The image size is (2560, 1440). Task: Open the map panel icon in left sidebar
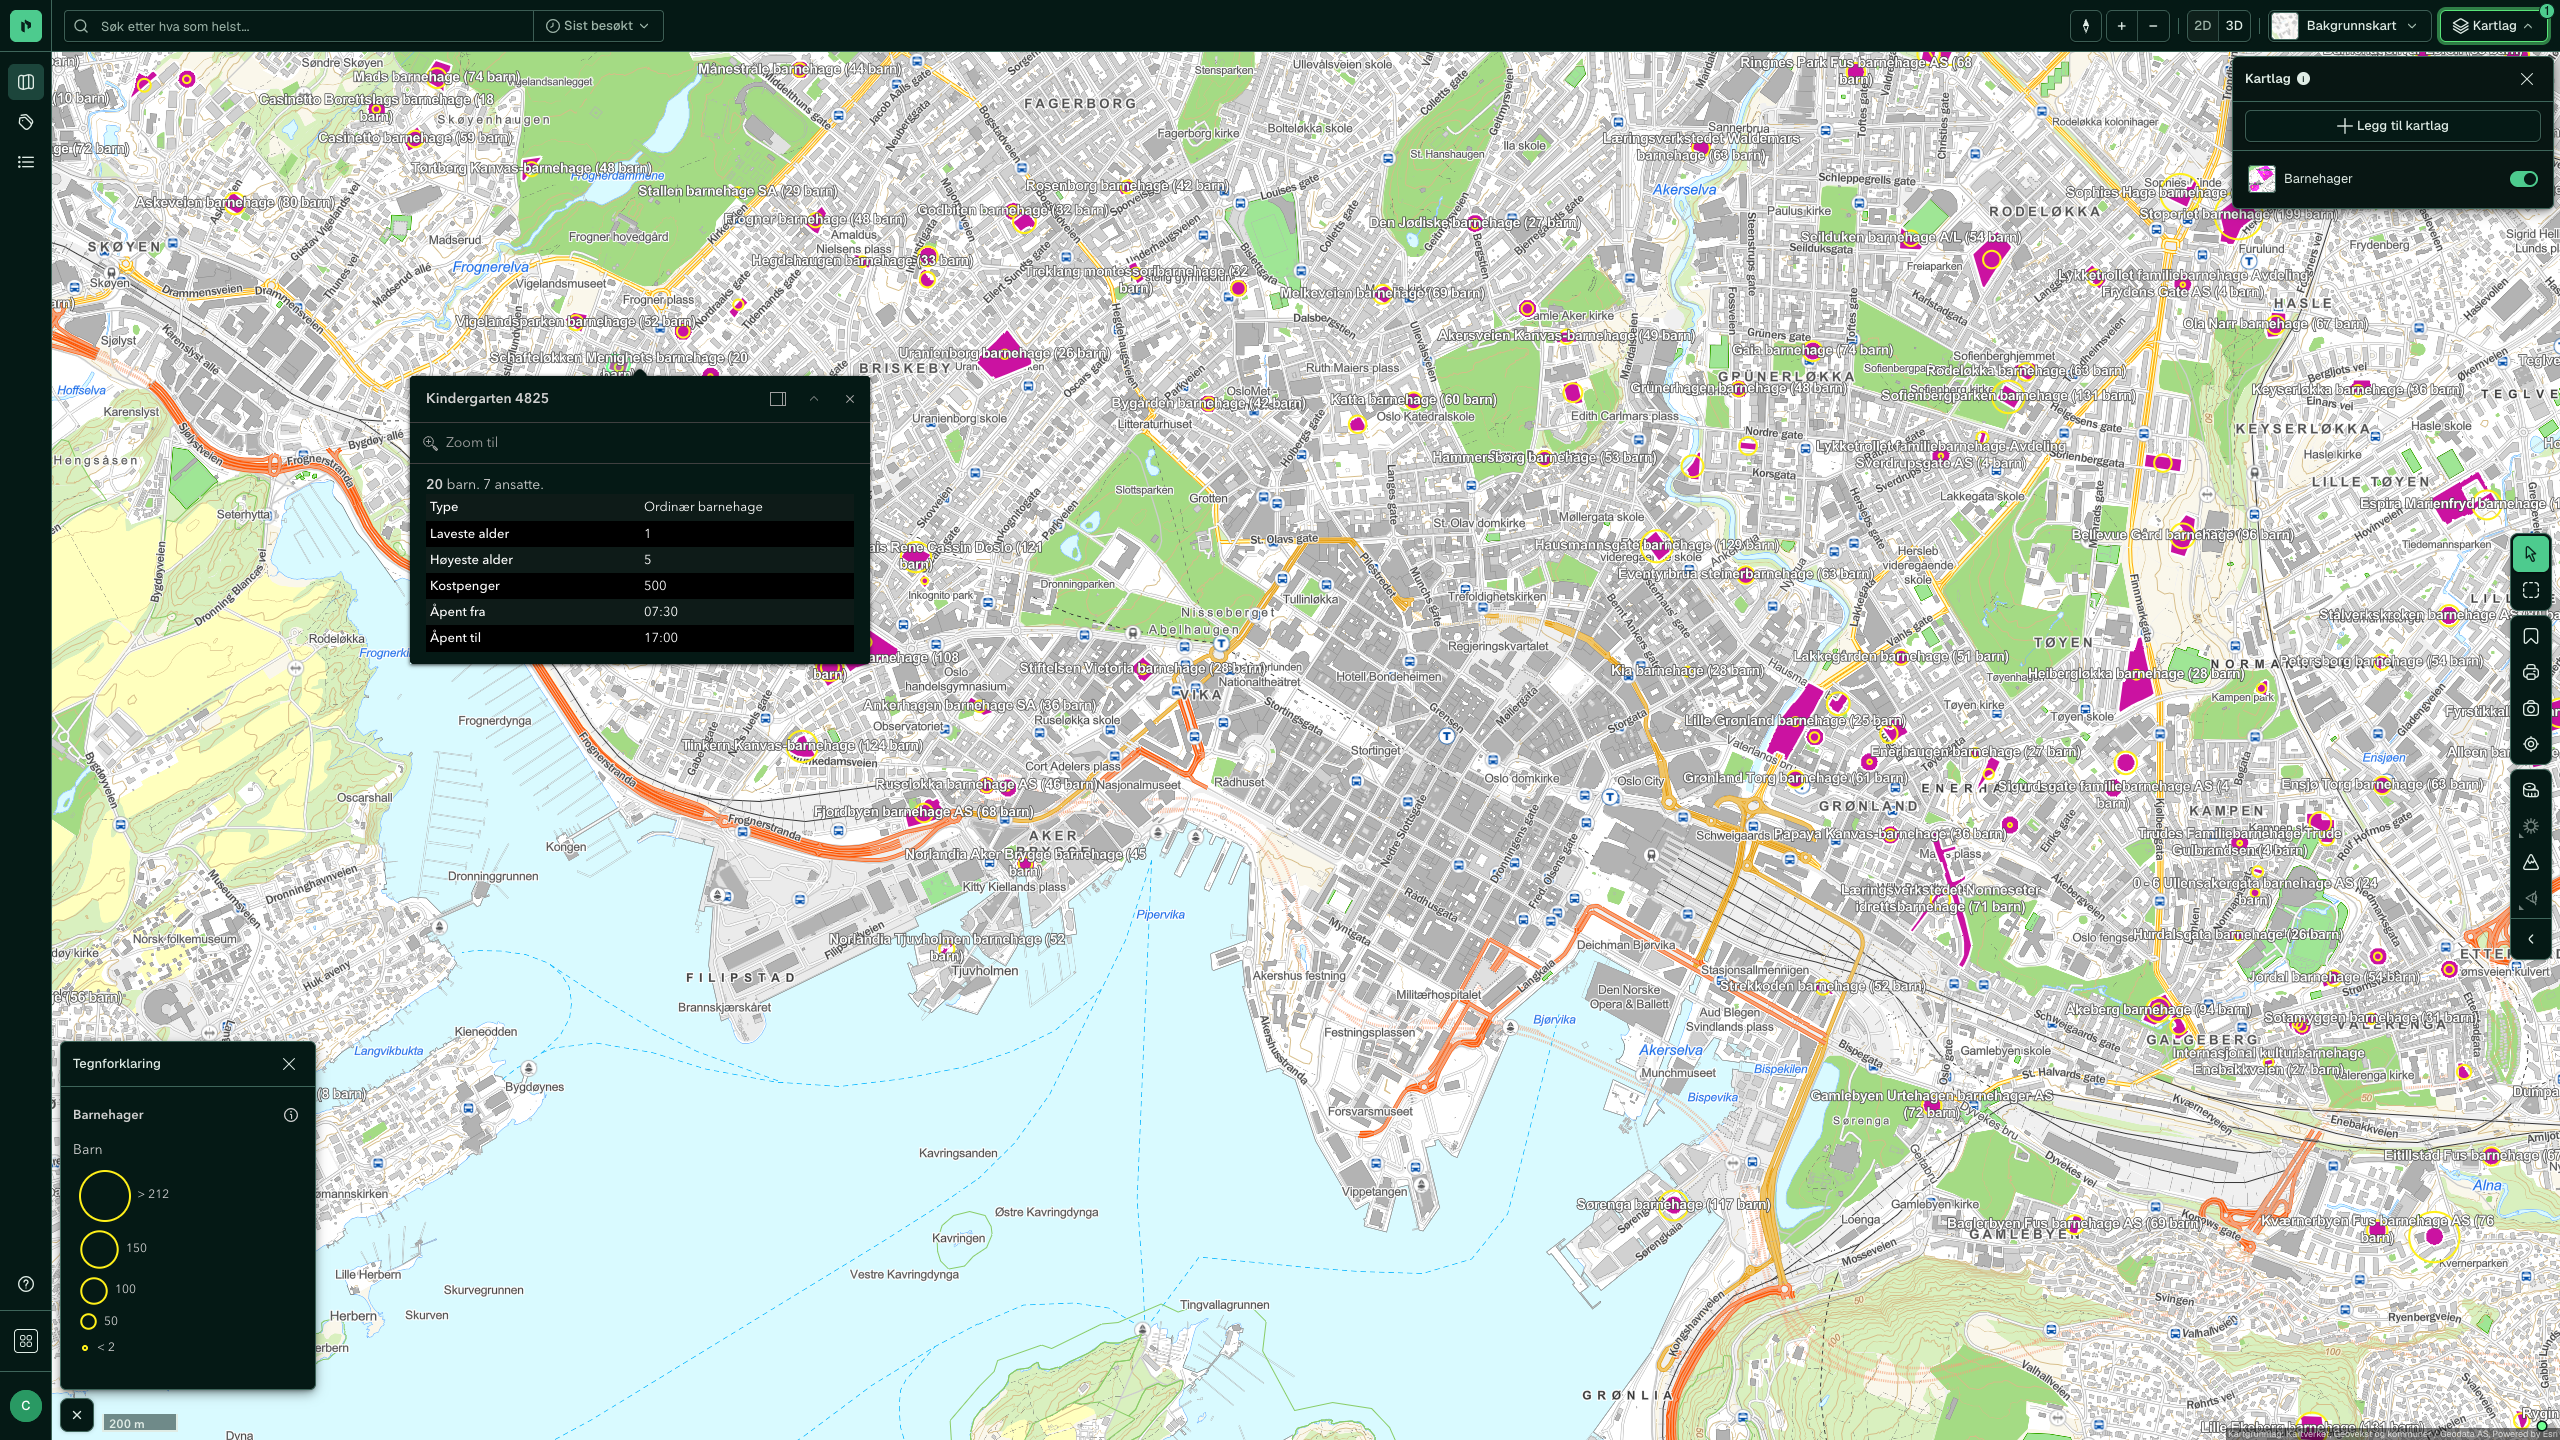click(26, 82)
